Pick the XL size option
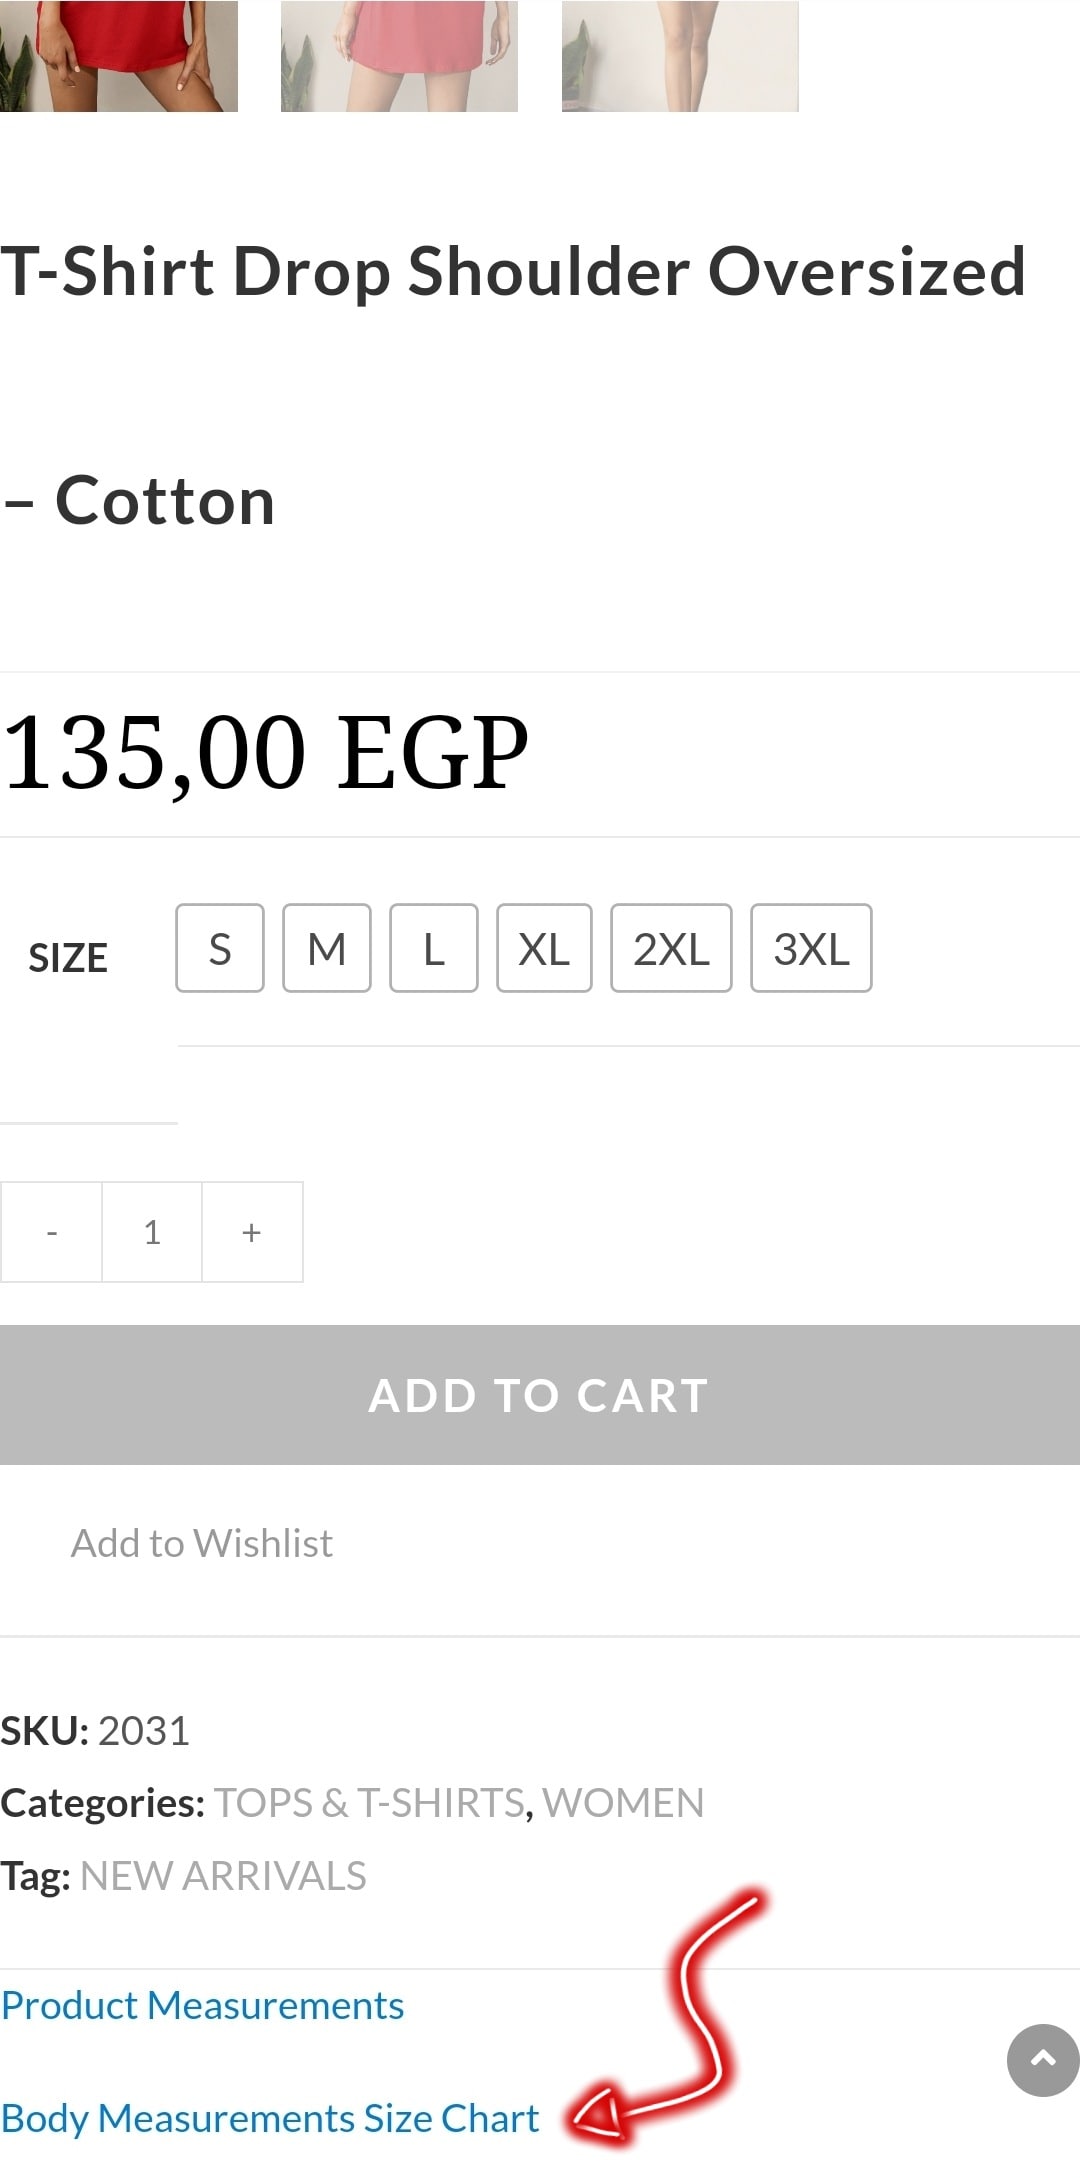This screenshot has height=2178, width=1080. pos(544,948)
